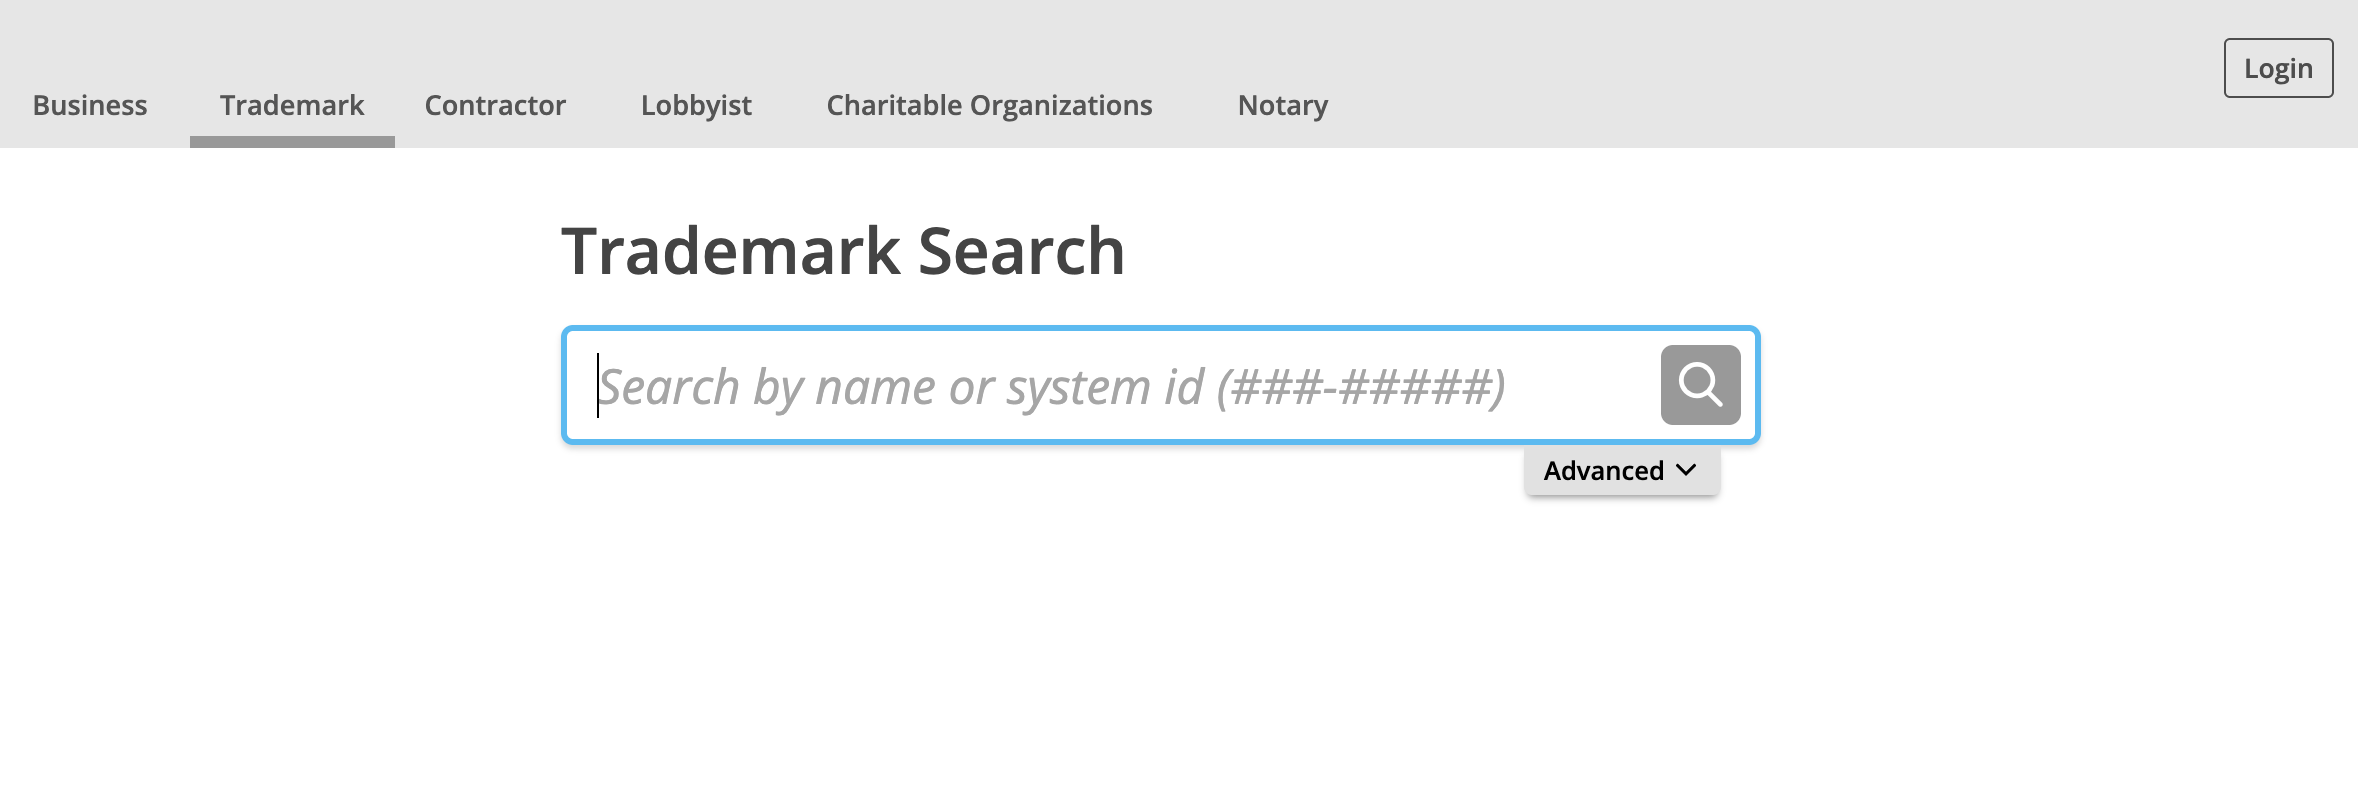Viewport: 2358px width, 786px height.
Task: Expand the Advanced search options
Action: pyautogui.click(x=1621, y=471)
